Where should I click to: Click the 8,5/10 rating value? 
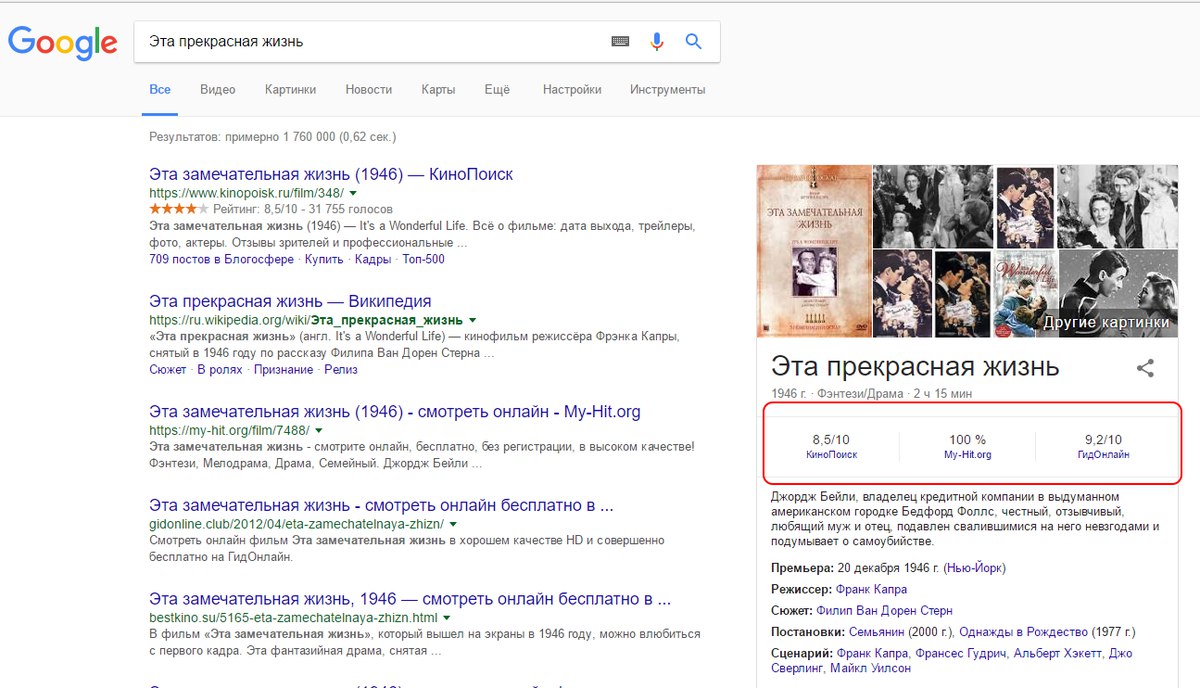pyautogui.click(x=831, y=440)
